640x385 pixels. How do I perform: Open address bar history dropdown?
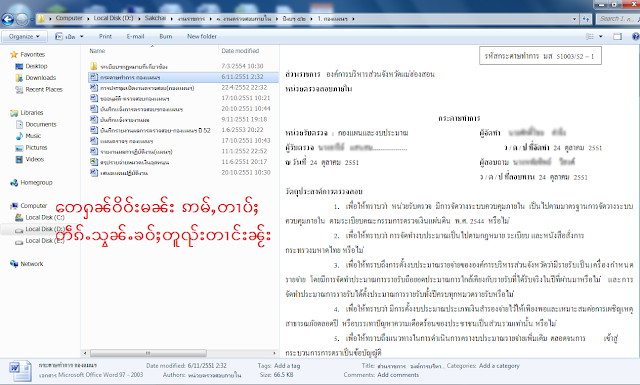(x=574, y=19)
